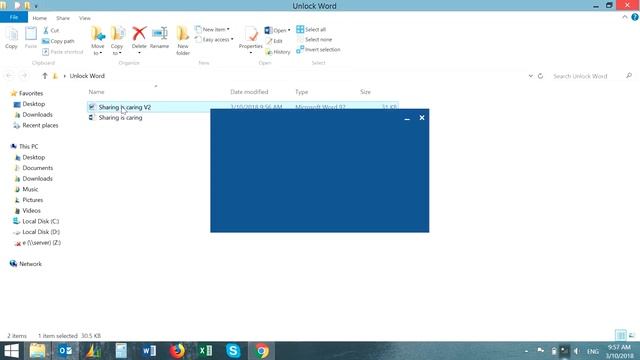
Task: Open Chrome from the taskbar
Action: [262, 351]
